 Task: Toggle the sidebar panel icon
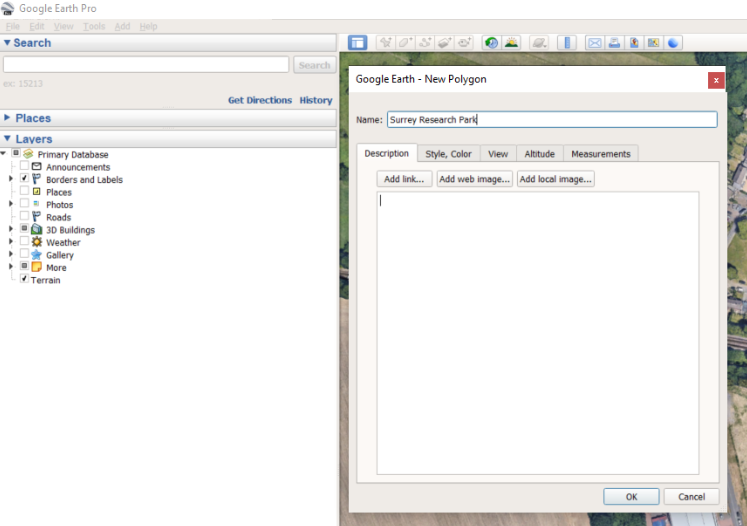(357, 43)
